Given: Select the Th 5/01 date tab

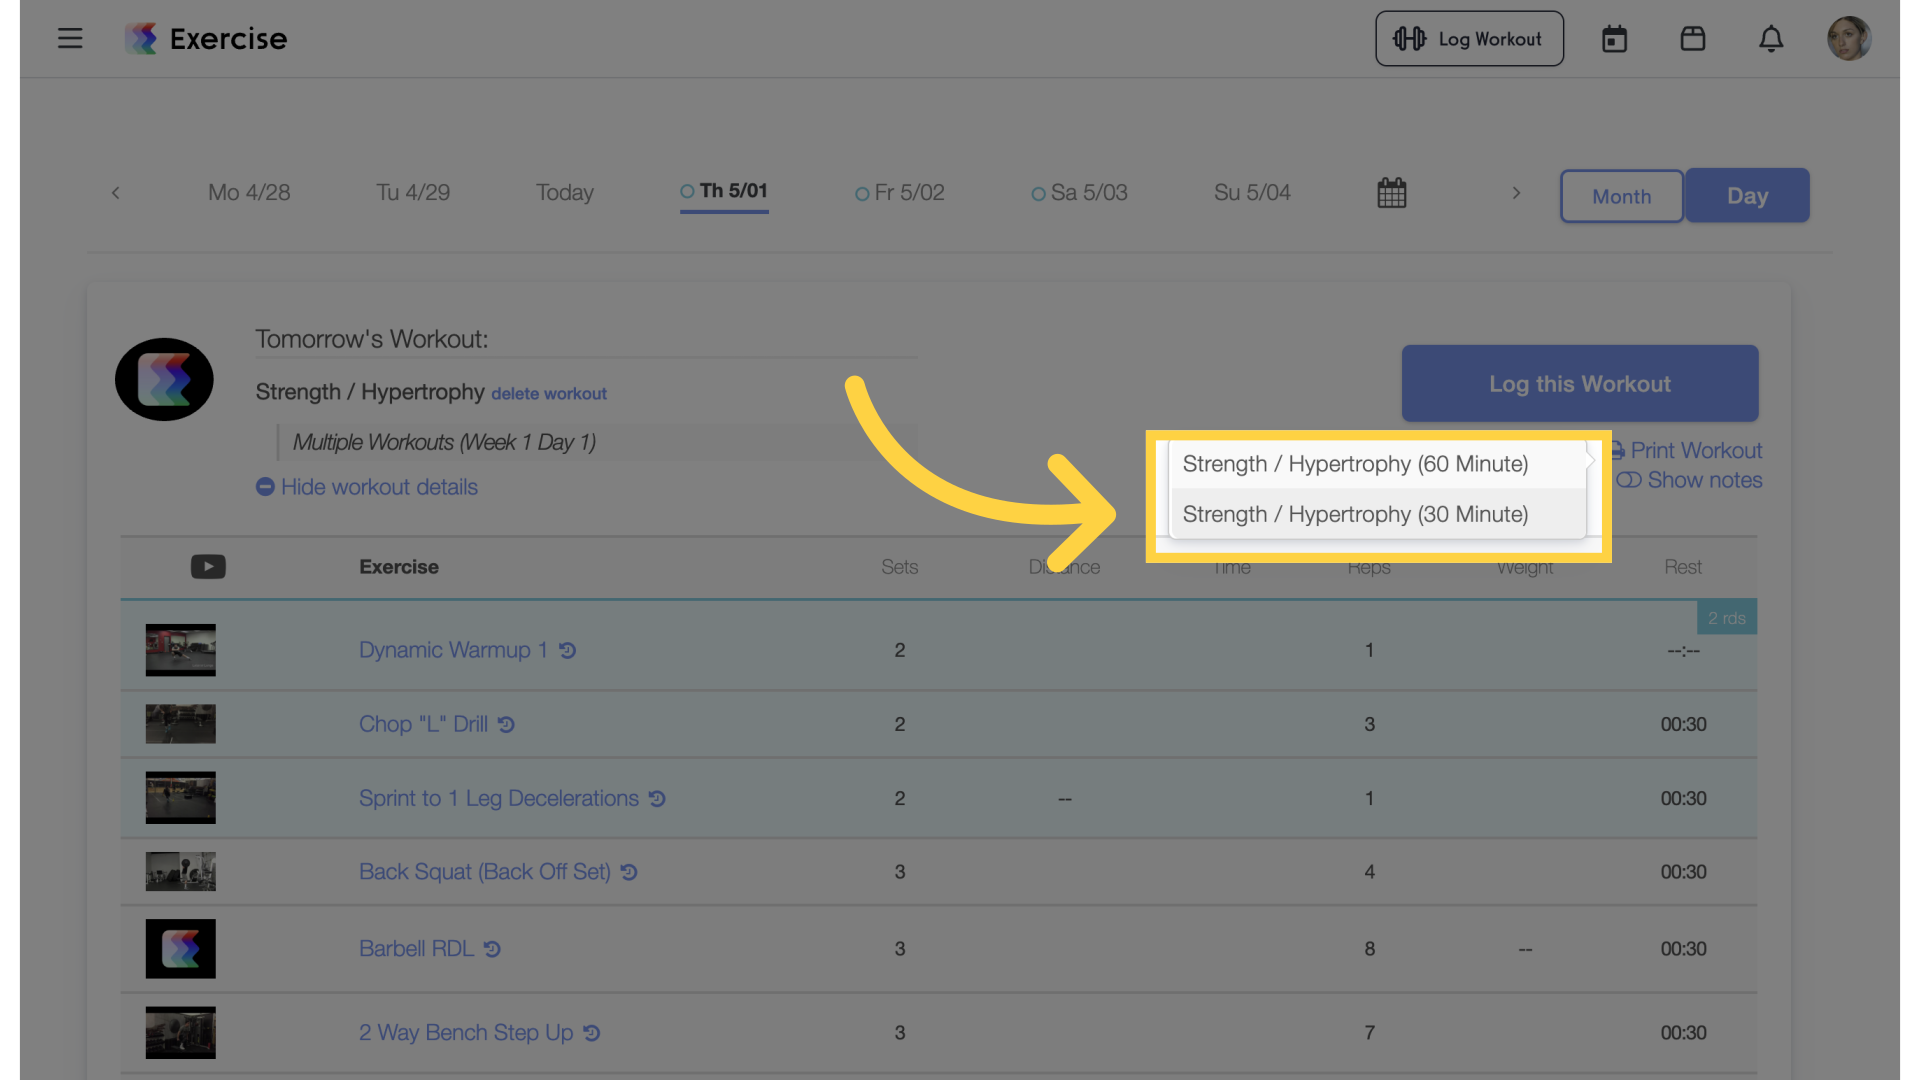Looking at the screenshot, I should pyautogui.click(x=724, y=192).
